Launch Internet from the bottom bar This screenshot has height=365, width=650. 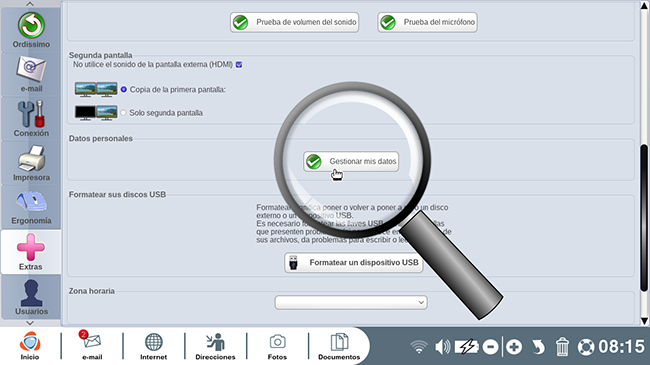pyautogui.click(x=153, y=346)
